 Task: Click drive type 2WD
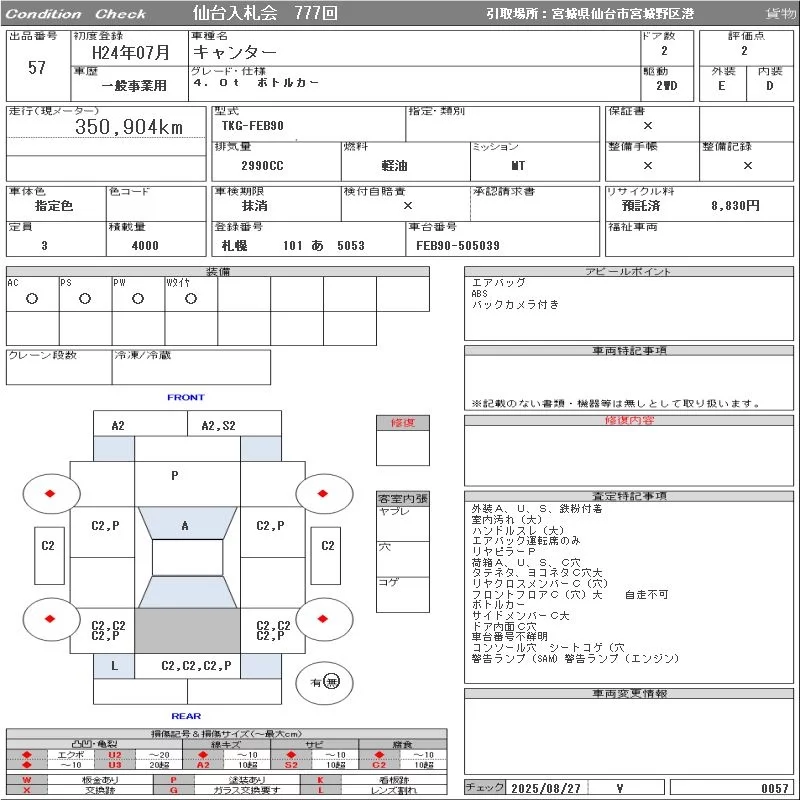[667, 86]
